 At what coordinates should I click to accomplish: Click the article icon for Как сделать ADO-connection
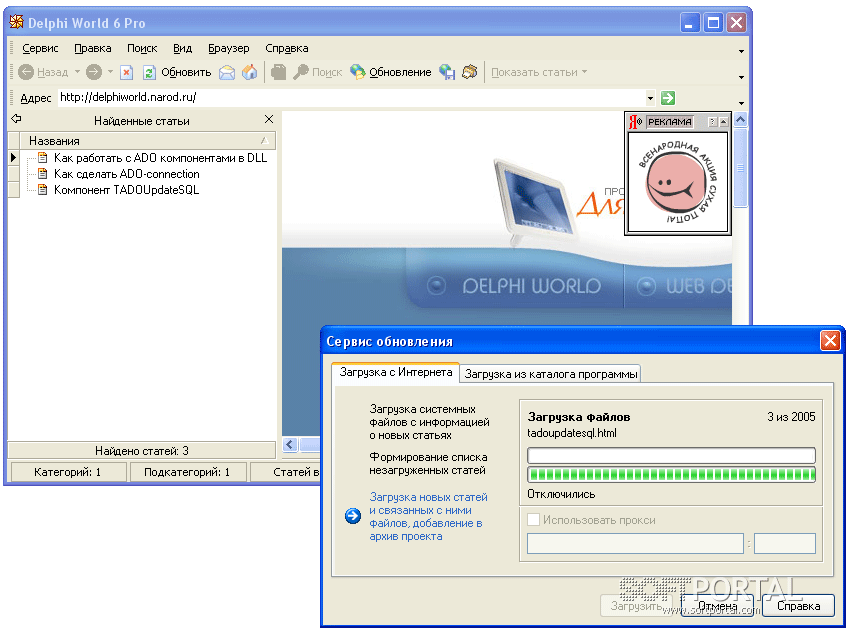(42, 174)
